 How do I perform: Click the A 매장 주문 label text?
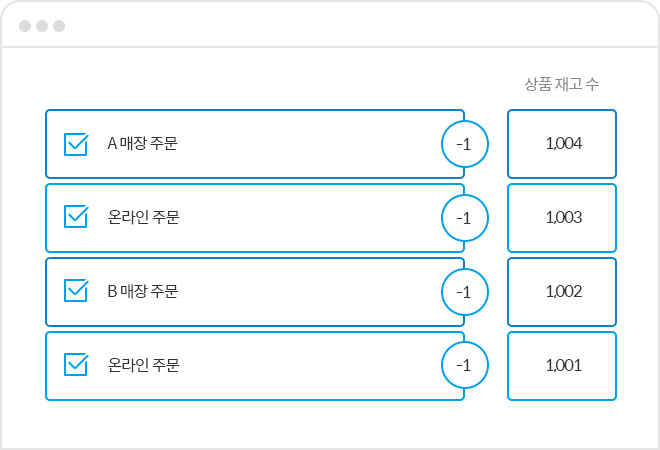(x=142, y=144)
